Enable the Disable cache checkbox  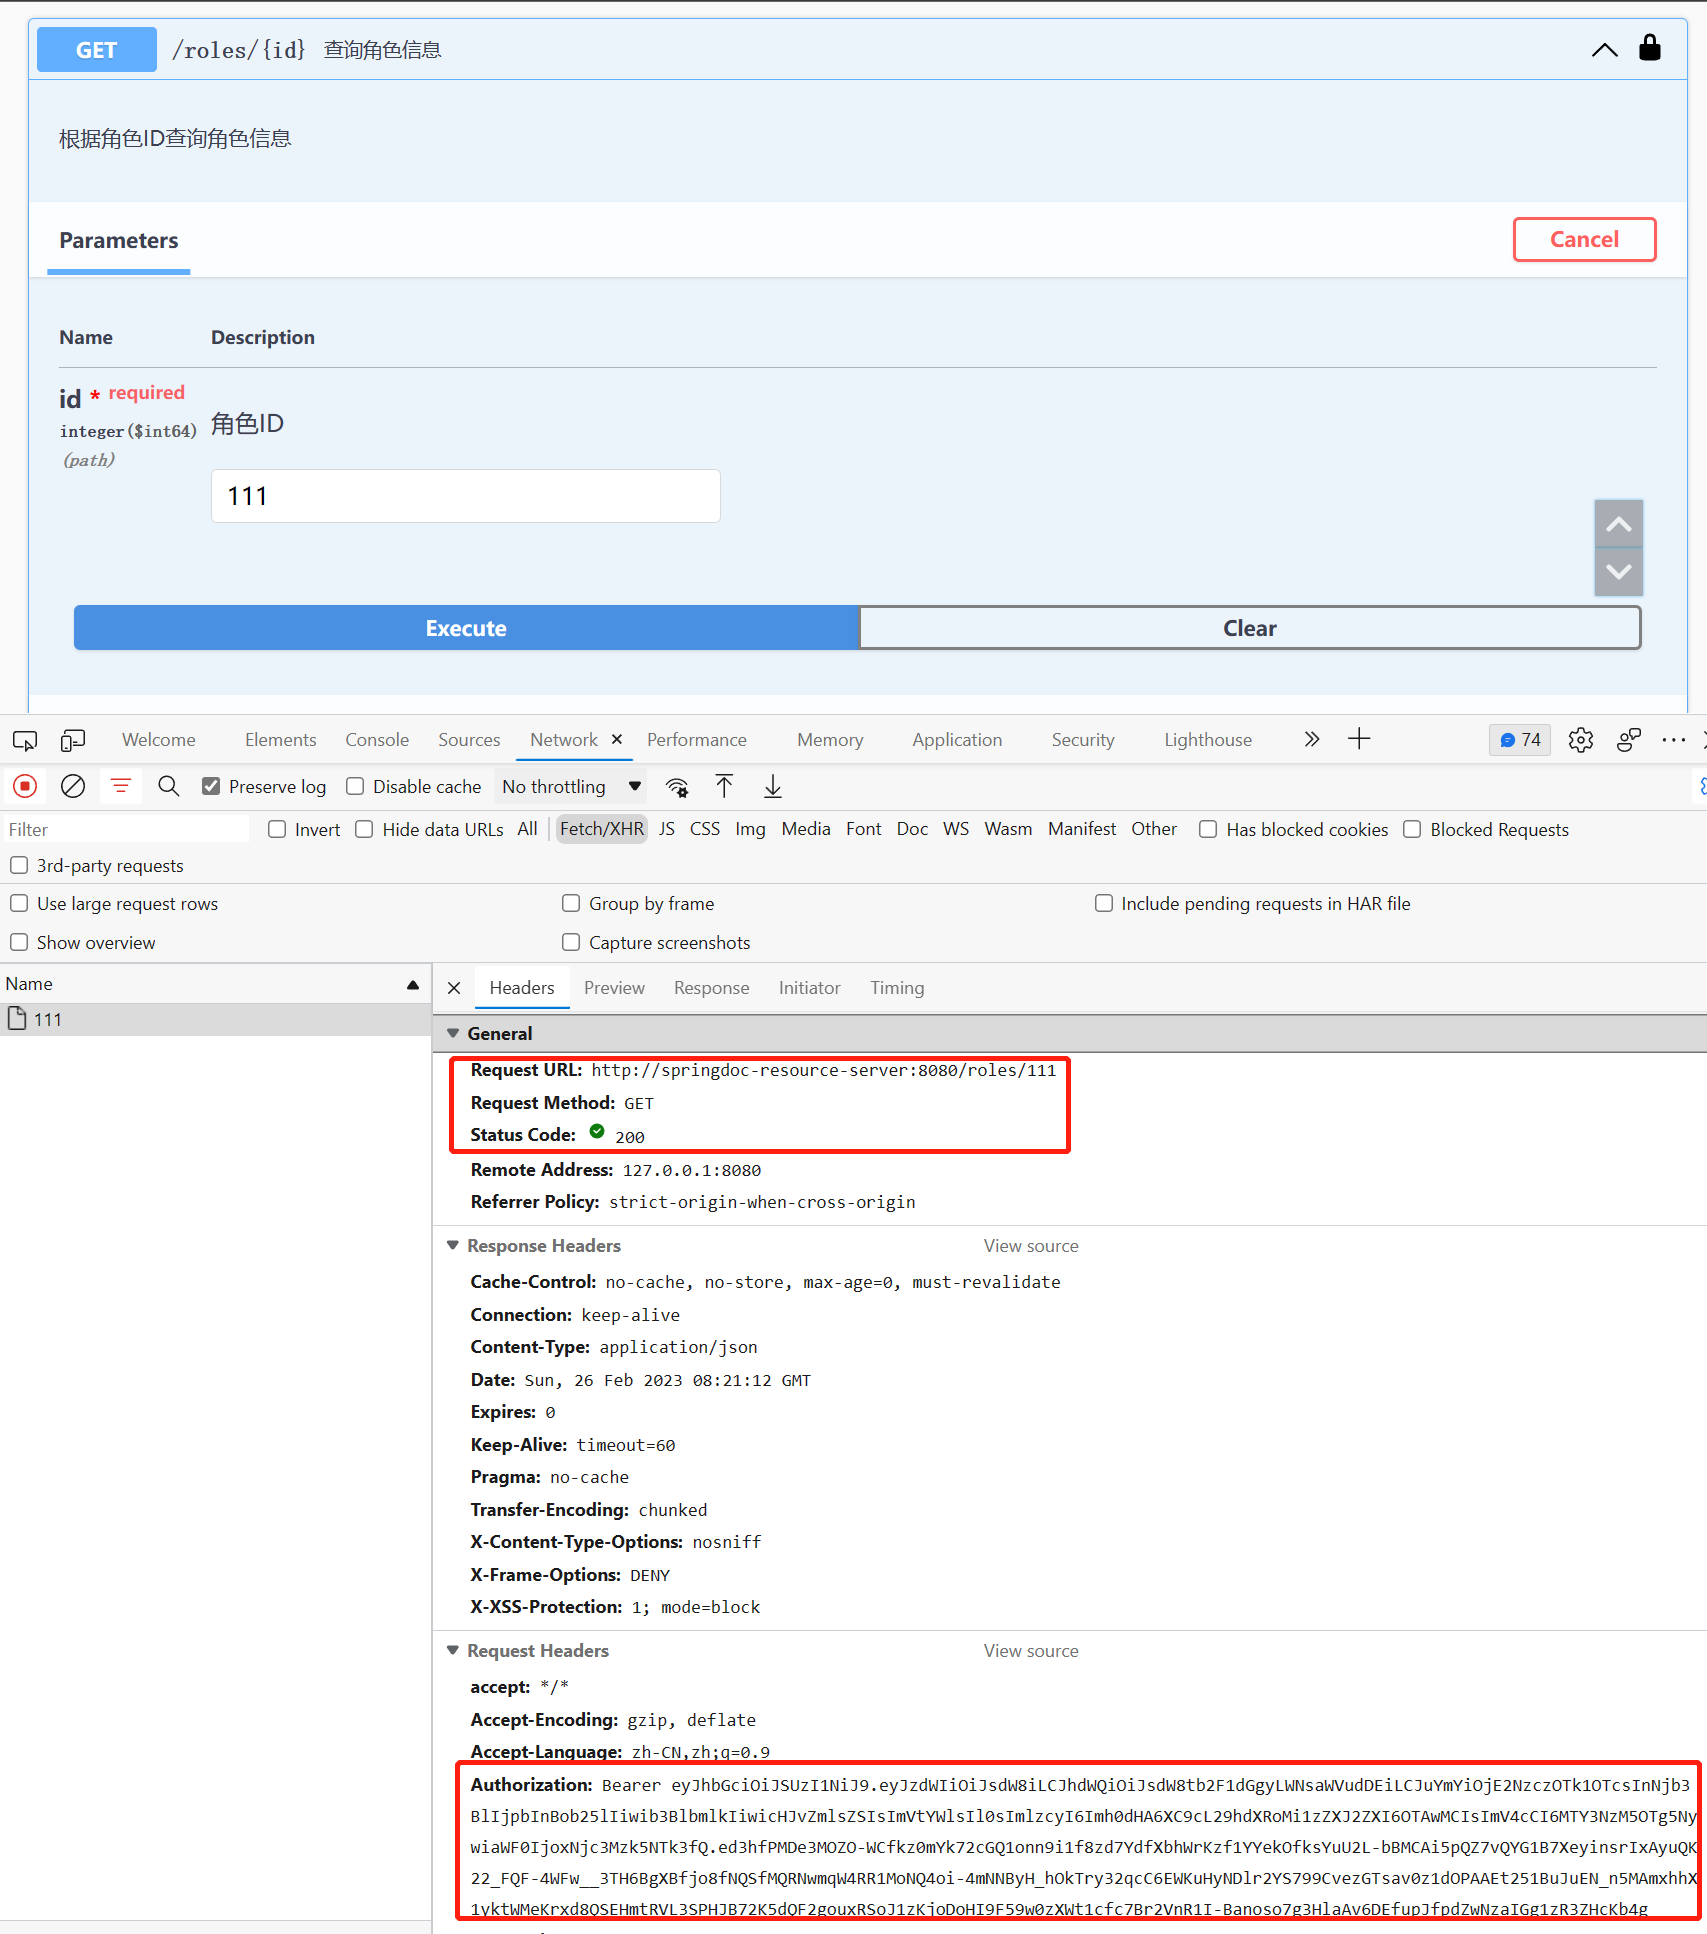(355, 786)
